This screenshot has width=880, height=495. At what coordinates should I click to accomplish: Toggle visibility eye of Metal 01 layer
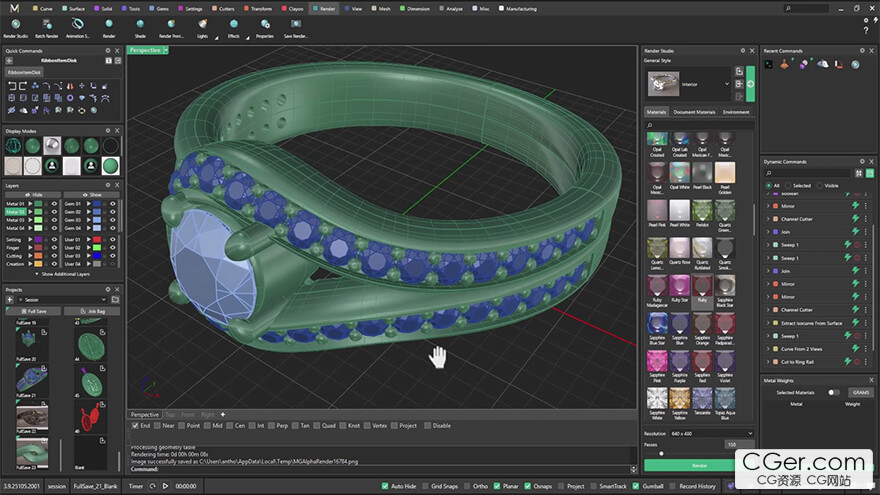[54, 204]
